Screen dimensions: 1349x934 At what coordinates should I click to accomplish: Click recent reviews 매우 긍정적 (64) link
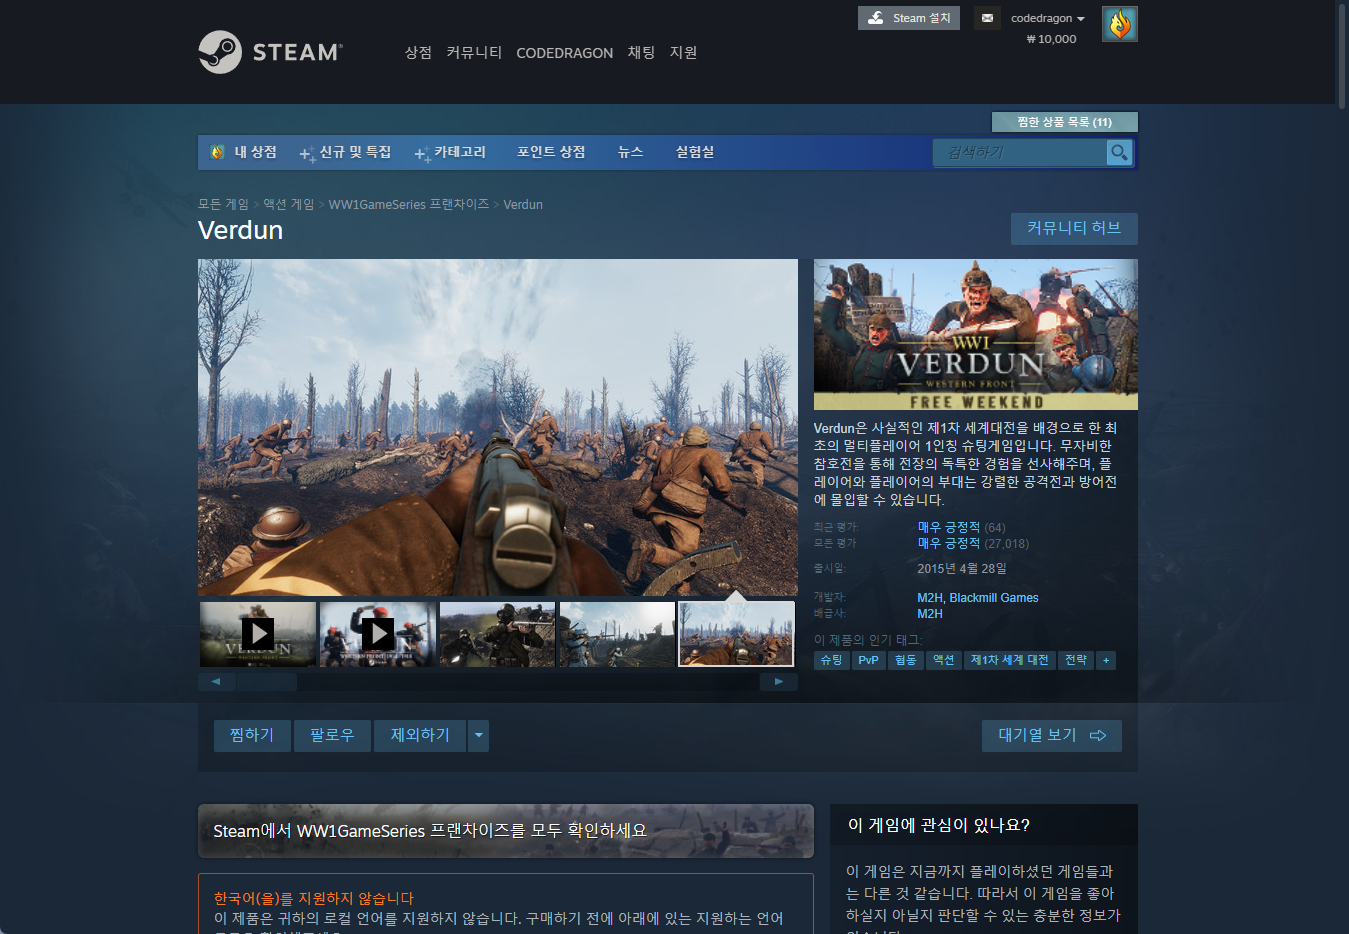pyautogui.click(x=961, y=527)
